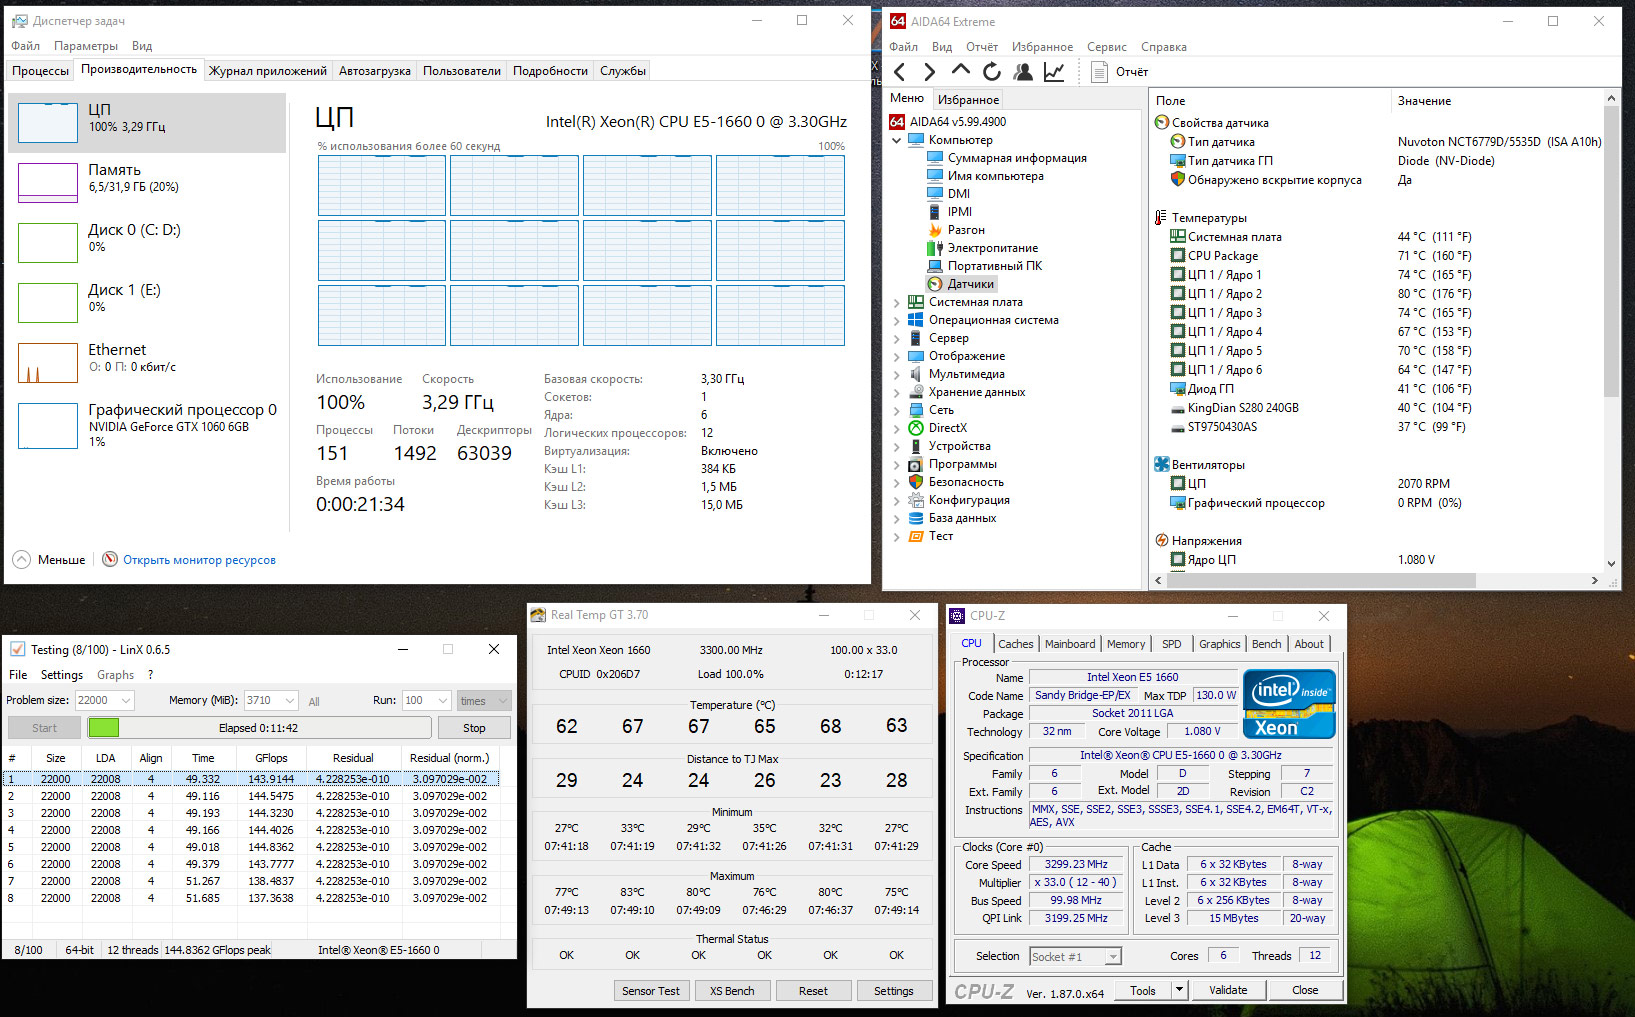The width and height of the screenshot is (1635, 1017).
Task: Click Validate in CPU-Z
Action: click(x=1228, y=990)
